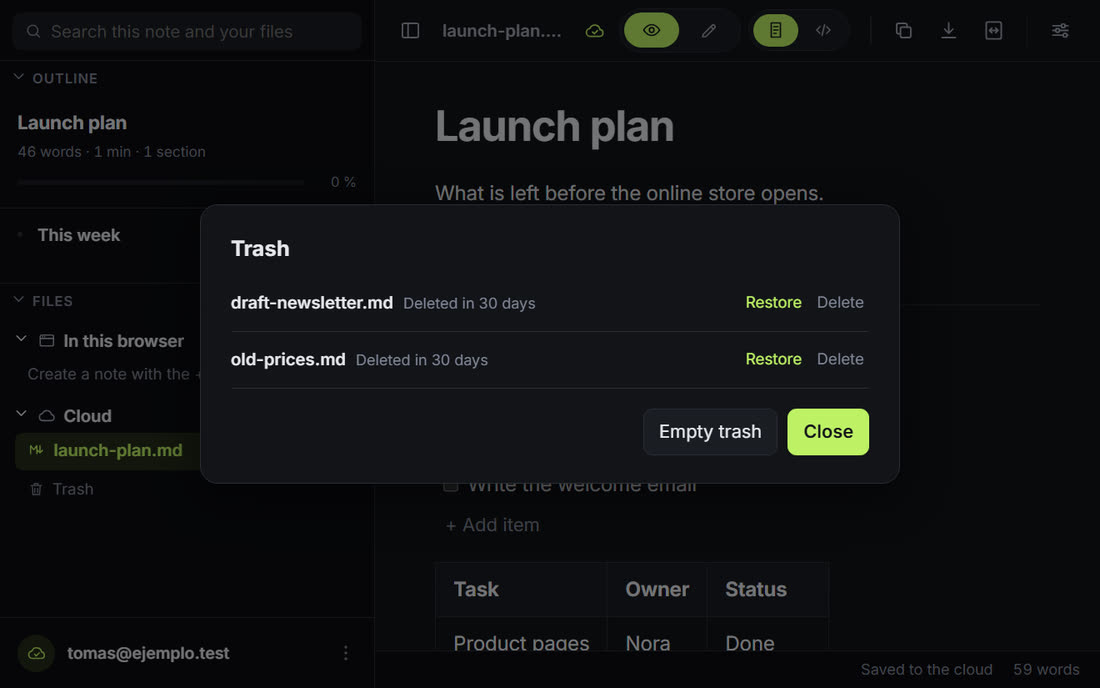Open the settings sliders icon
This screenshot has width=1100, height=688.
1060,31
